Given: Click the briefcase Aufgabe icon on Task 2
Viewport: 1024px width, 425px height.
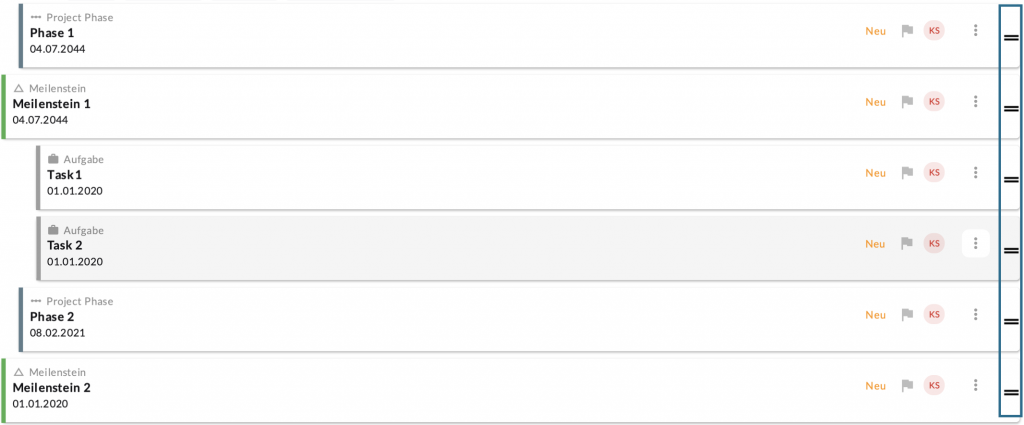Looking at the screenshot, I should tap(54, 230).
